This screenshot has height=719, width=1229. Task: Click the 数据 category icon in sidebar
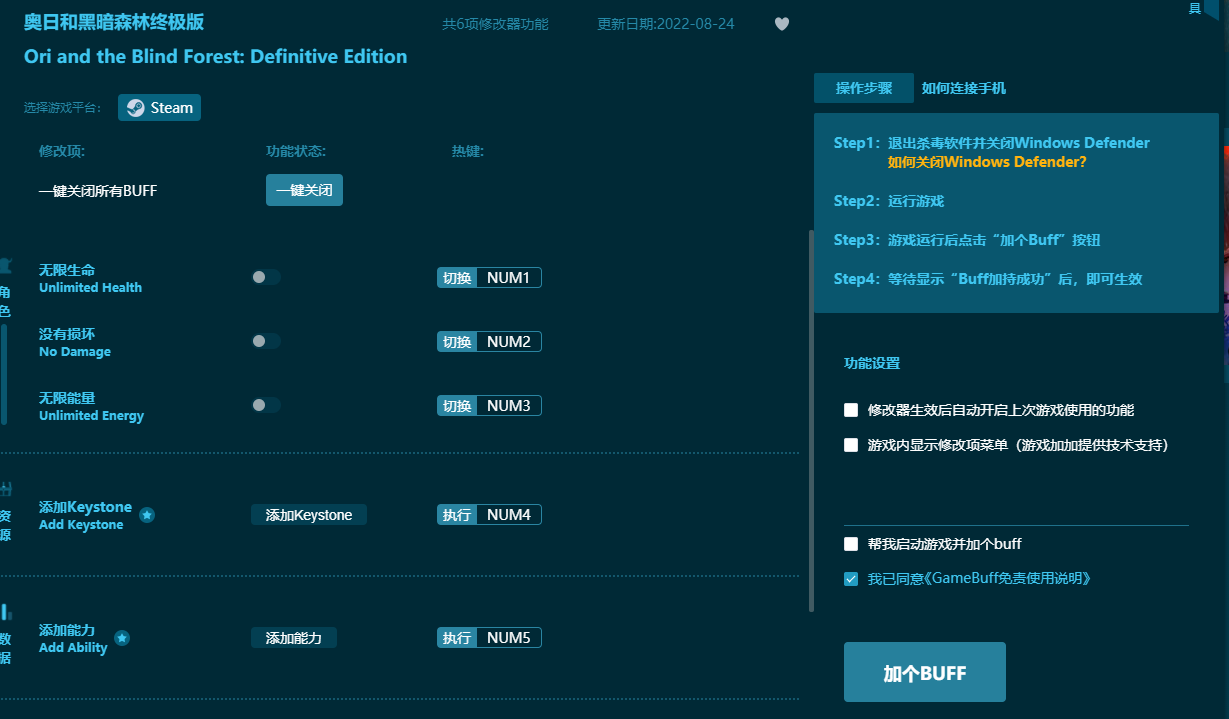click(x=5, y=612)
